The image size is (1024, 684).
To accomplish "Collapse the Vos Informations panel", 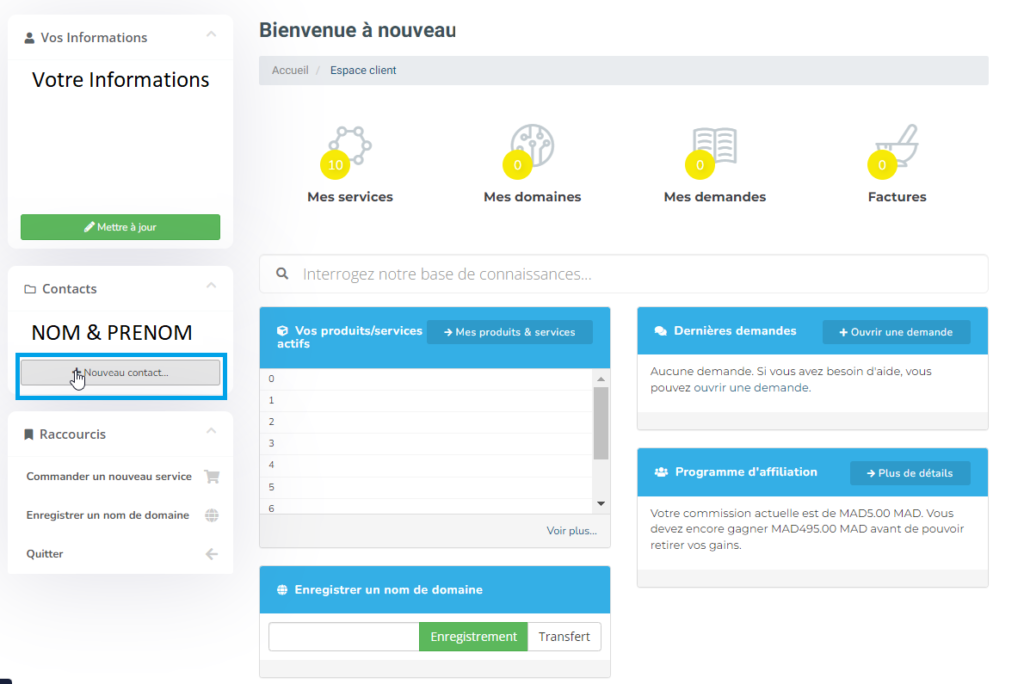I will pyautogui.click(x=211, y=35).
